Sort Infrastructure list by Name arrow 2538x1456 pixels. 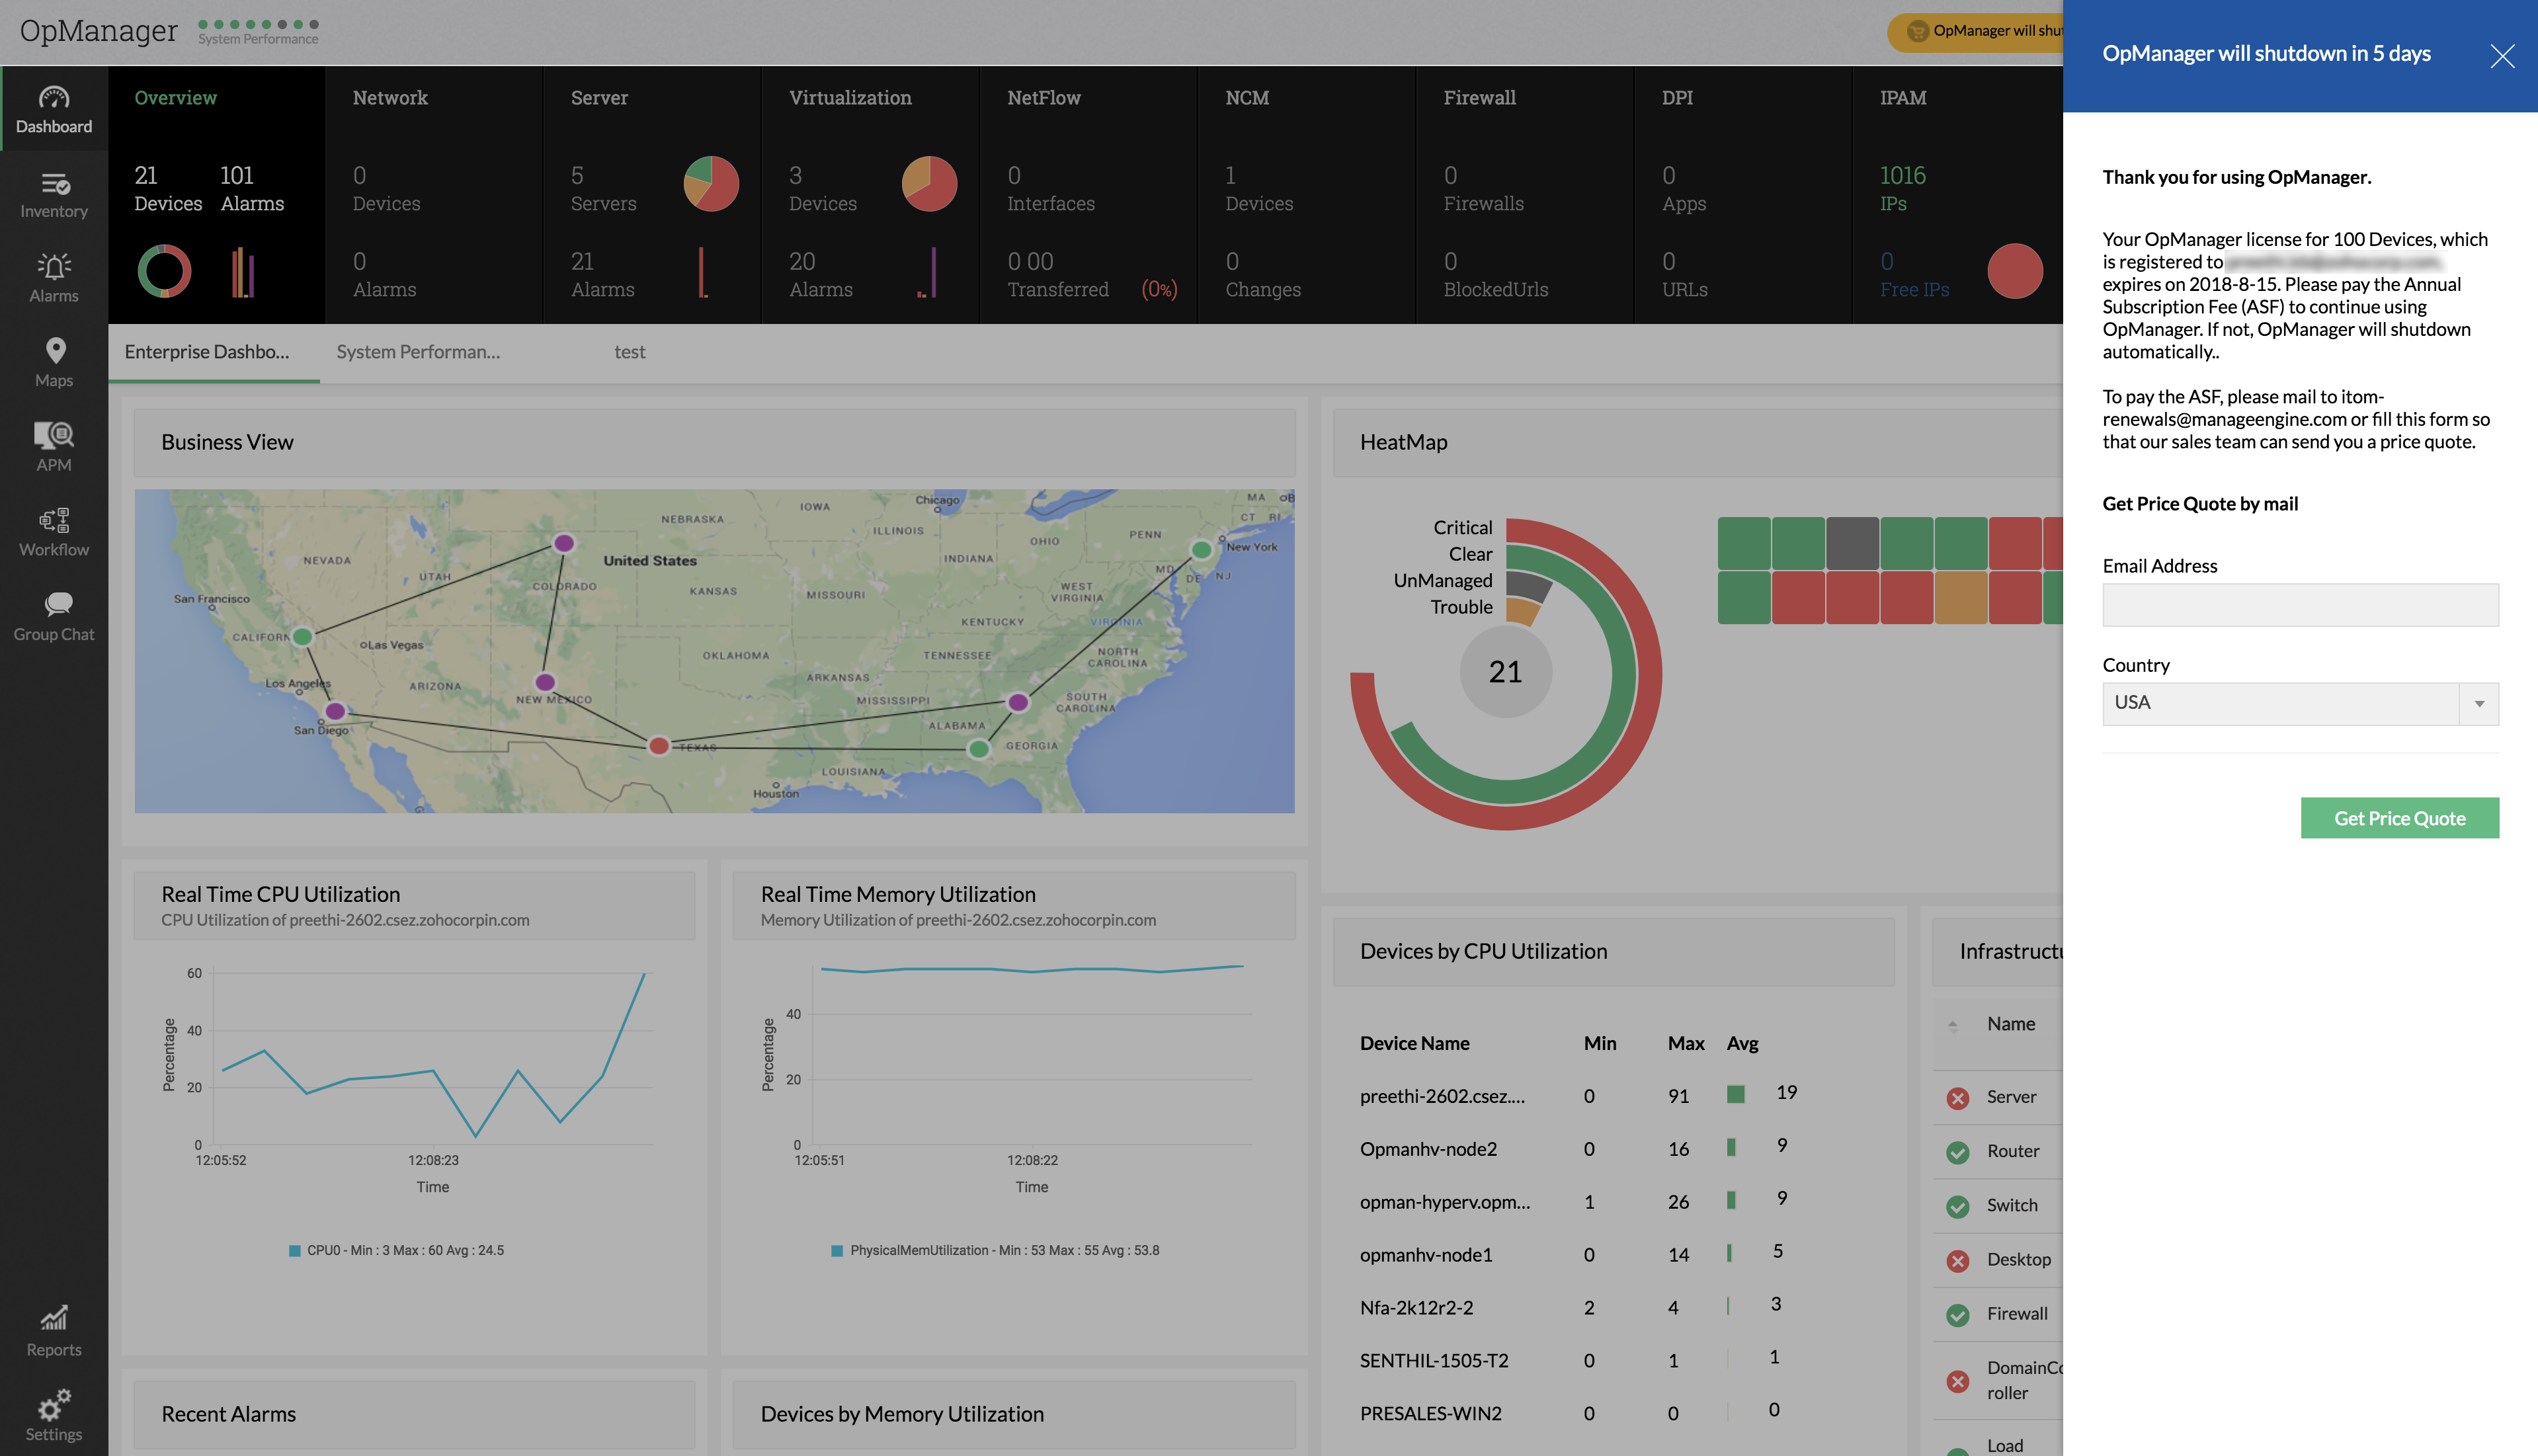point(1953,1025)
